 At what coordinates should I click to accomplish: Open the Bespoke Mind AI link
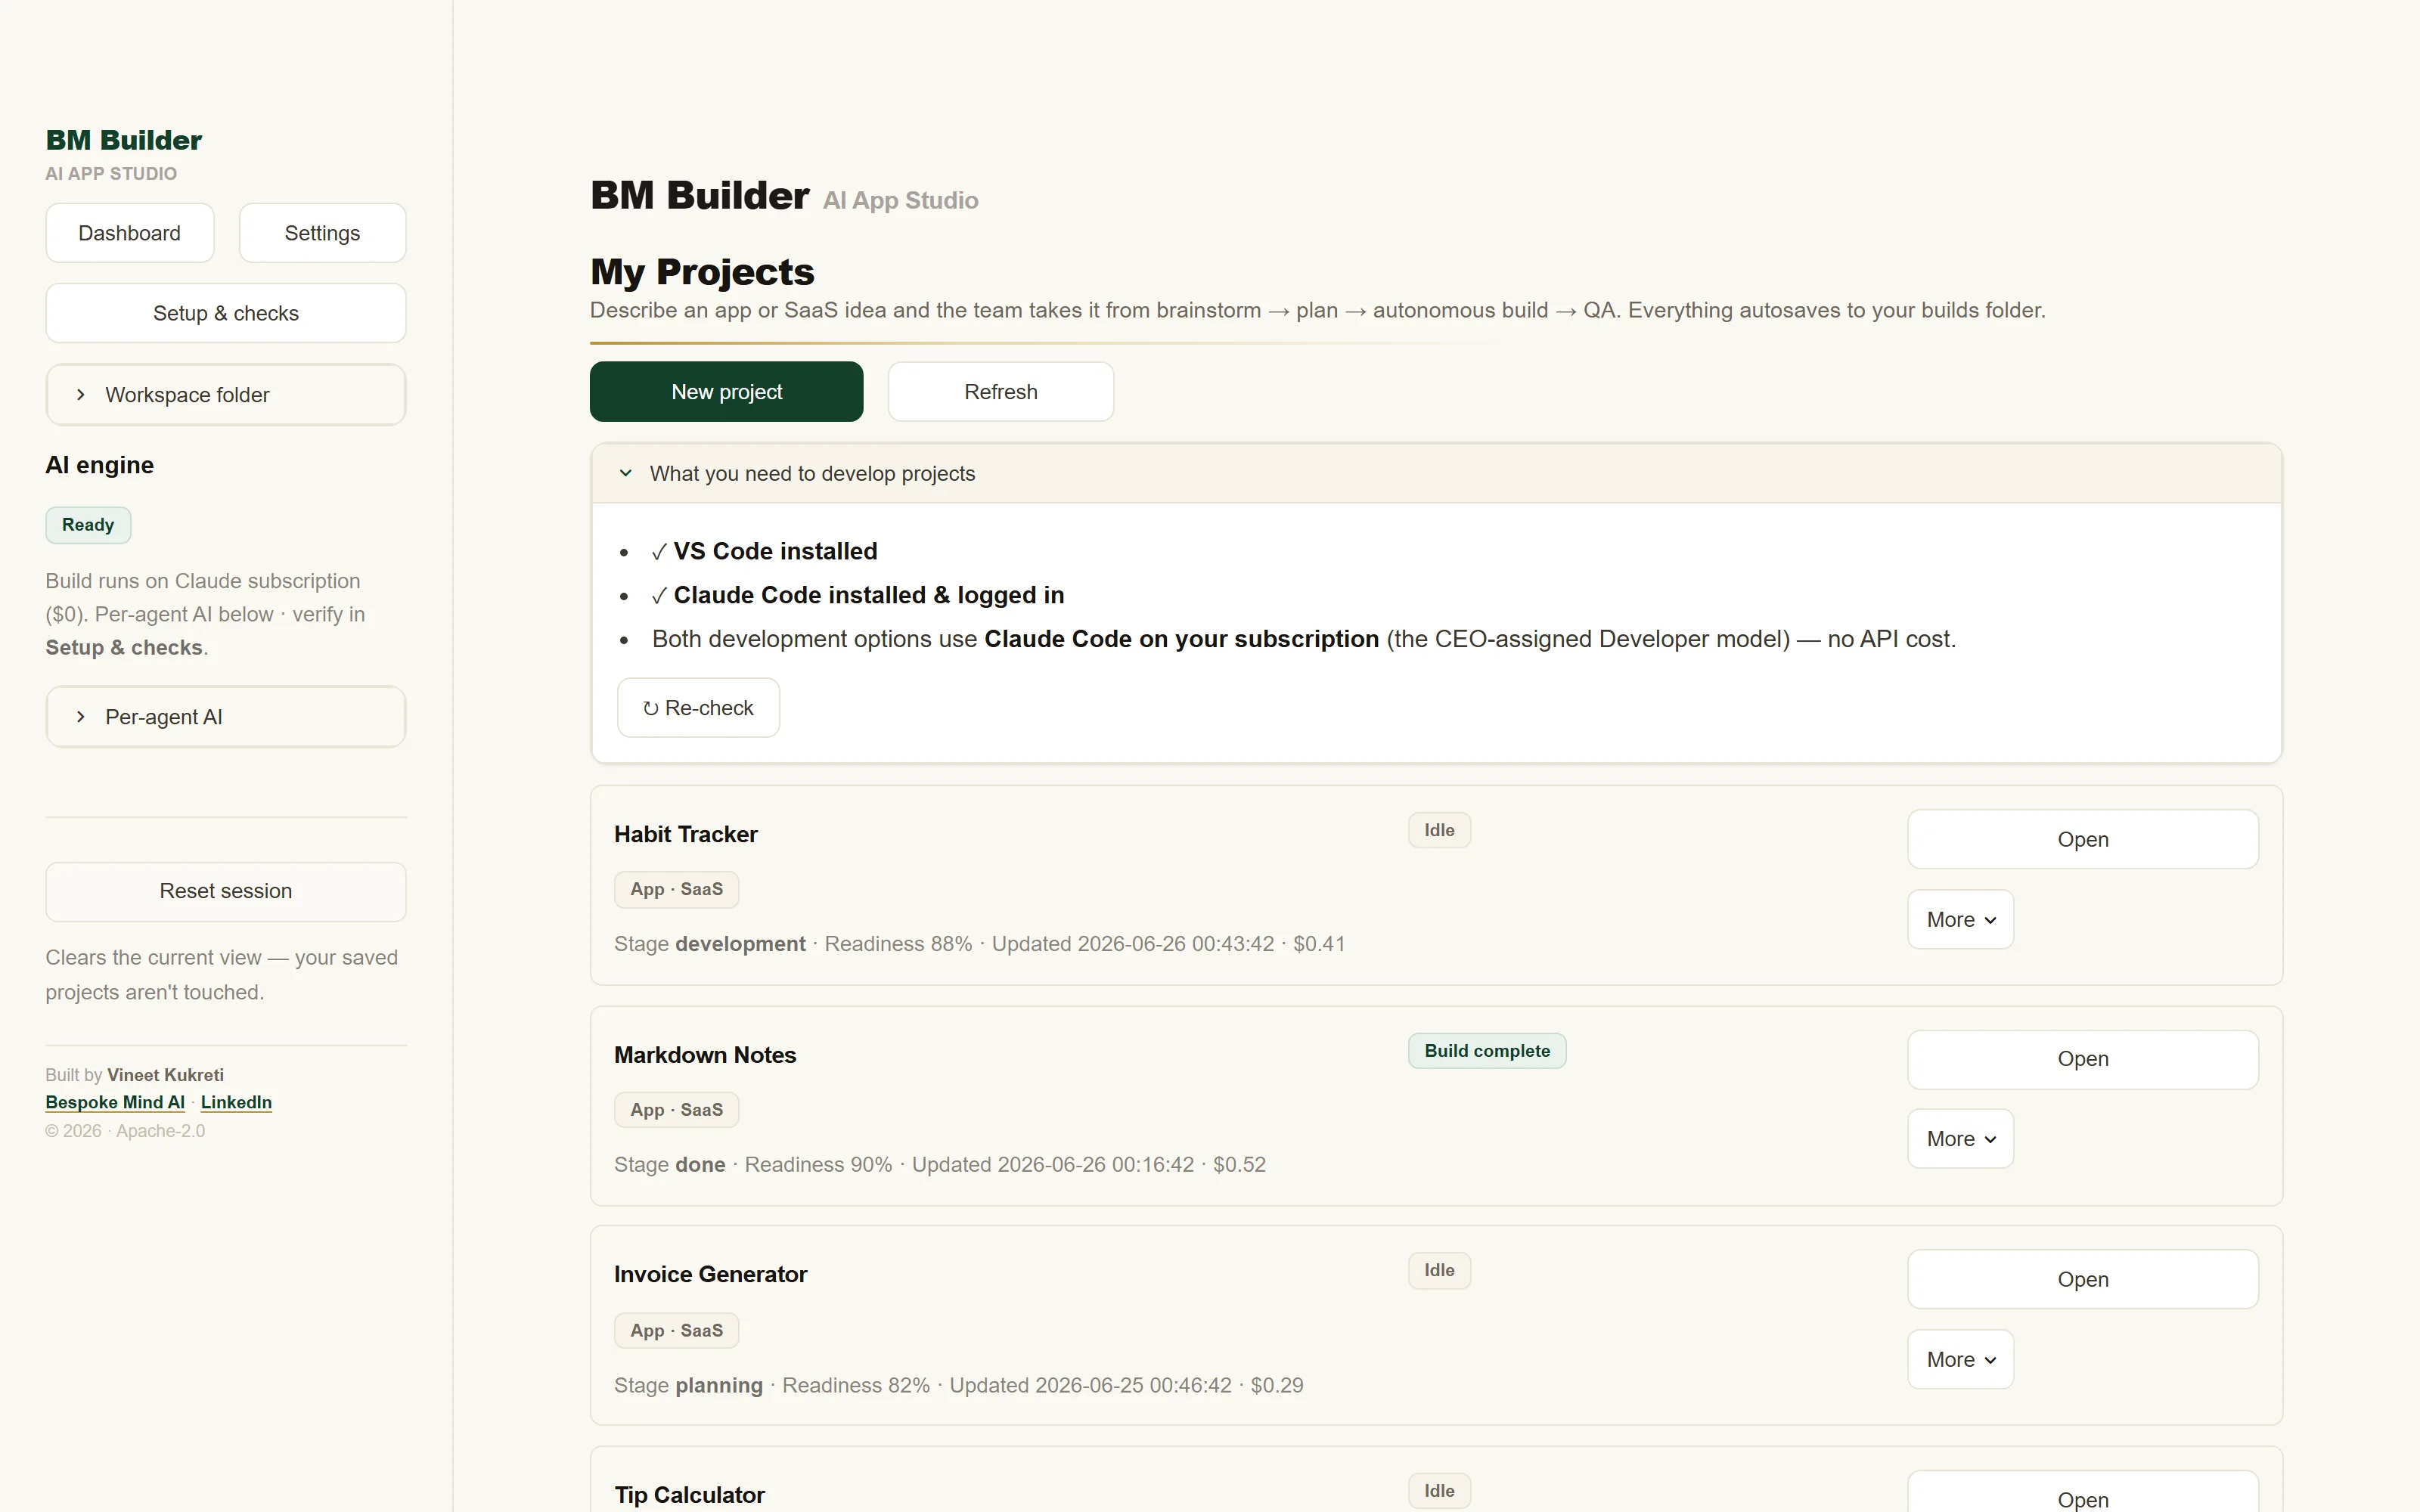(x=115, y=1102)
